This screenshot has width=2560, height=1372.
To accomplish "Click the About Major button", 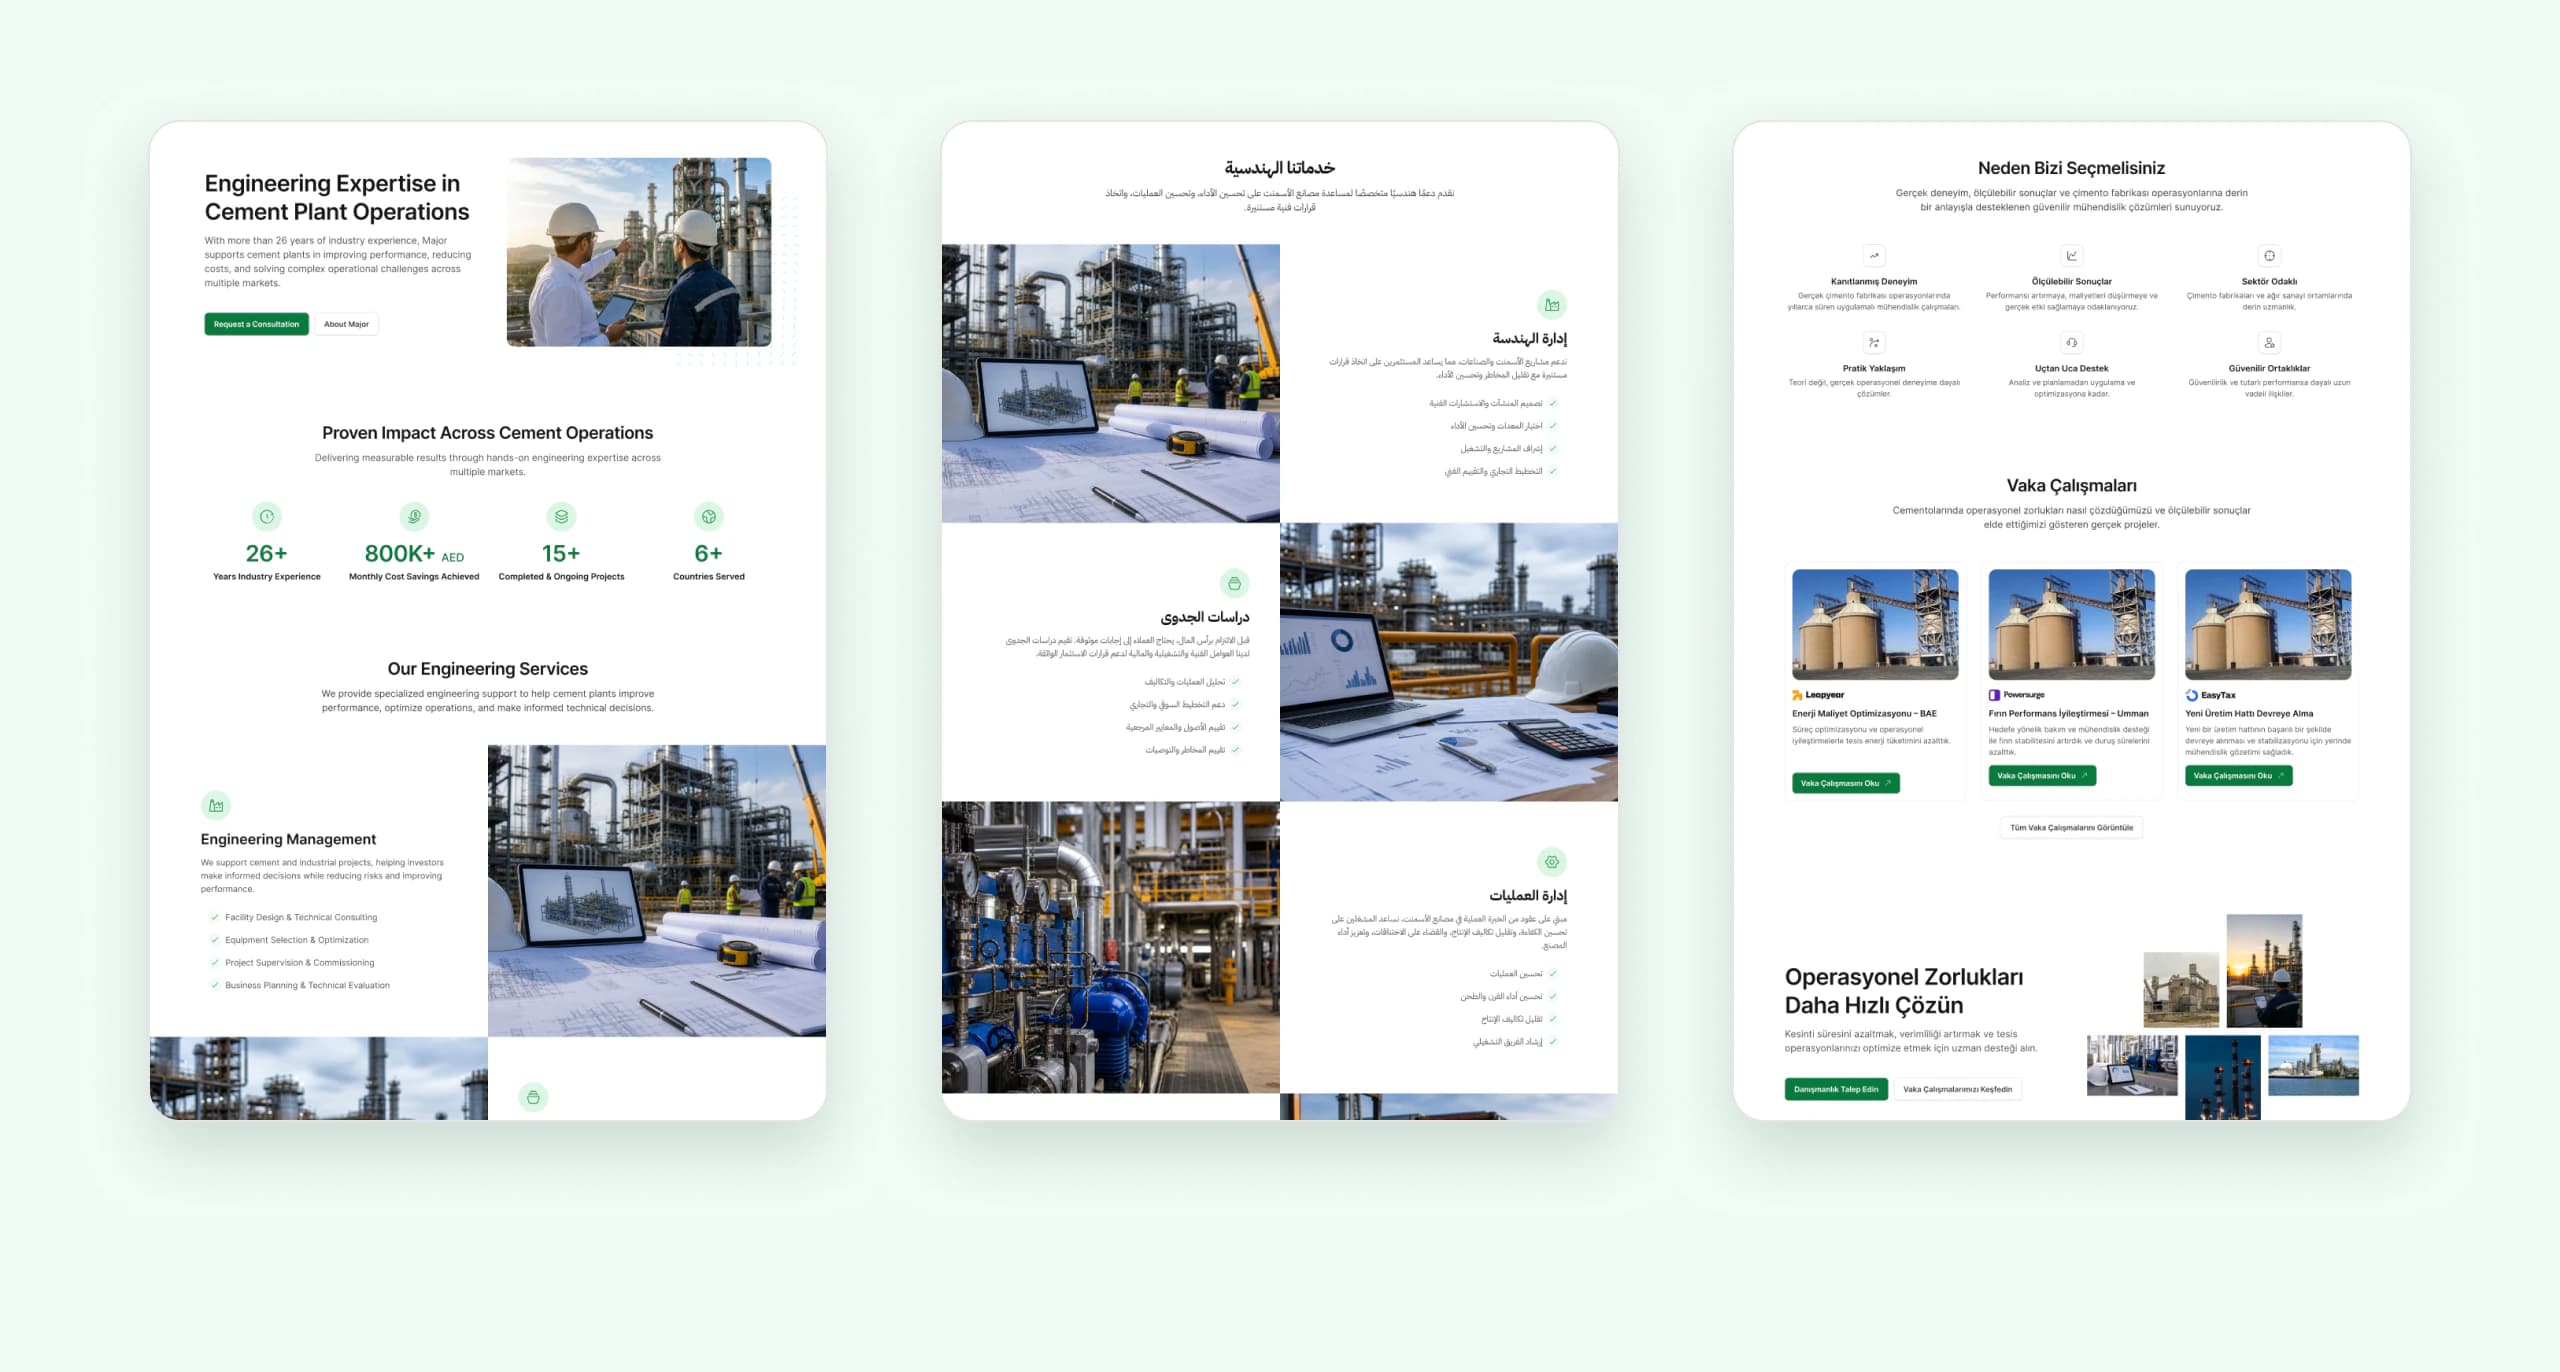I will coord(346,324).
